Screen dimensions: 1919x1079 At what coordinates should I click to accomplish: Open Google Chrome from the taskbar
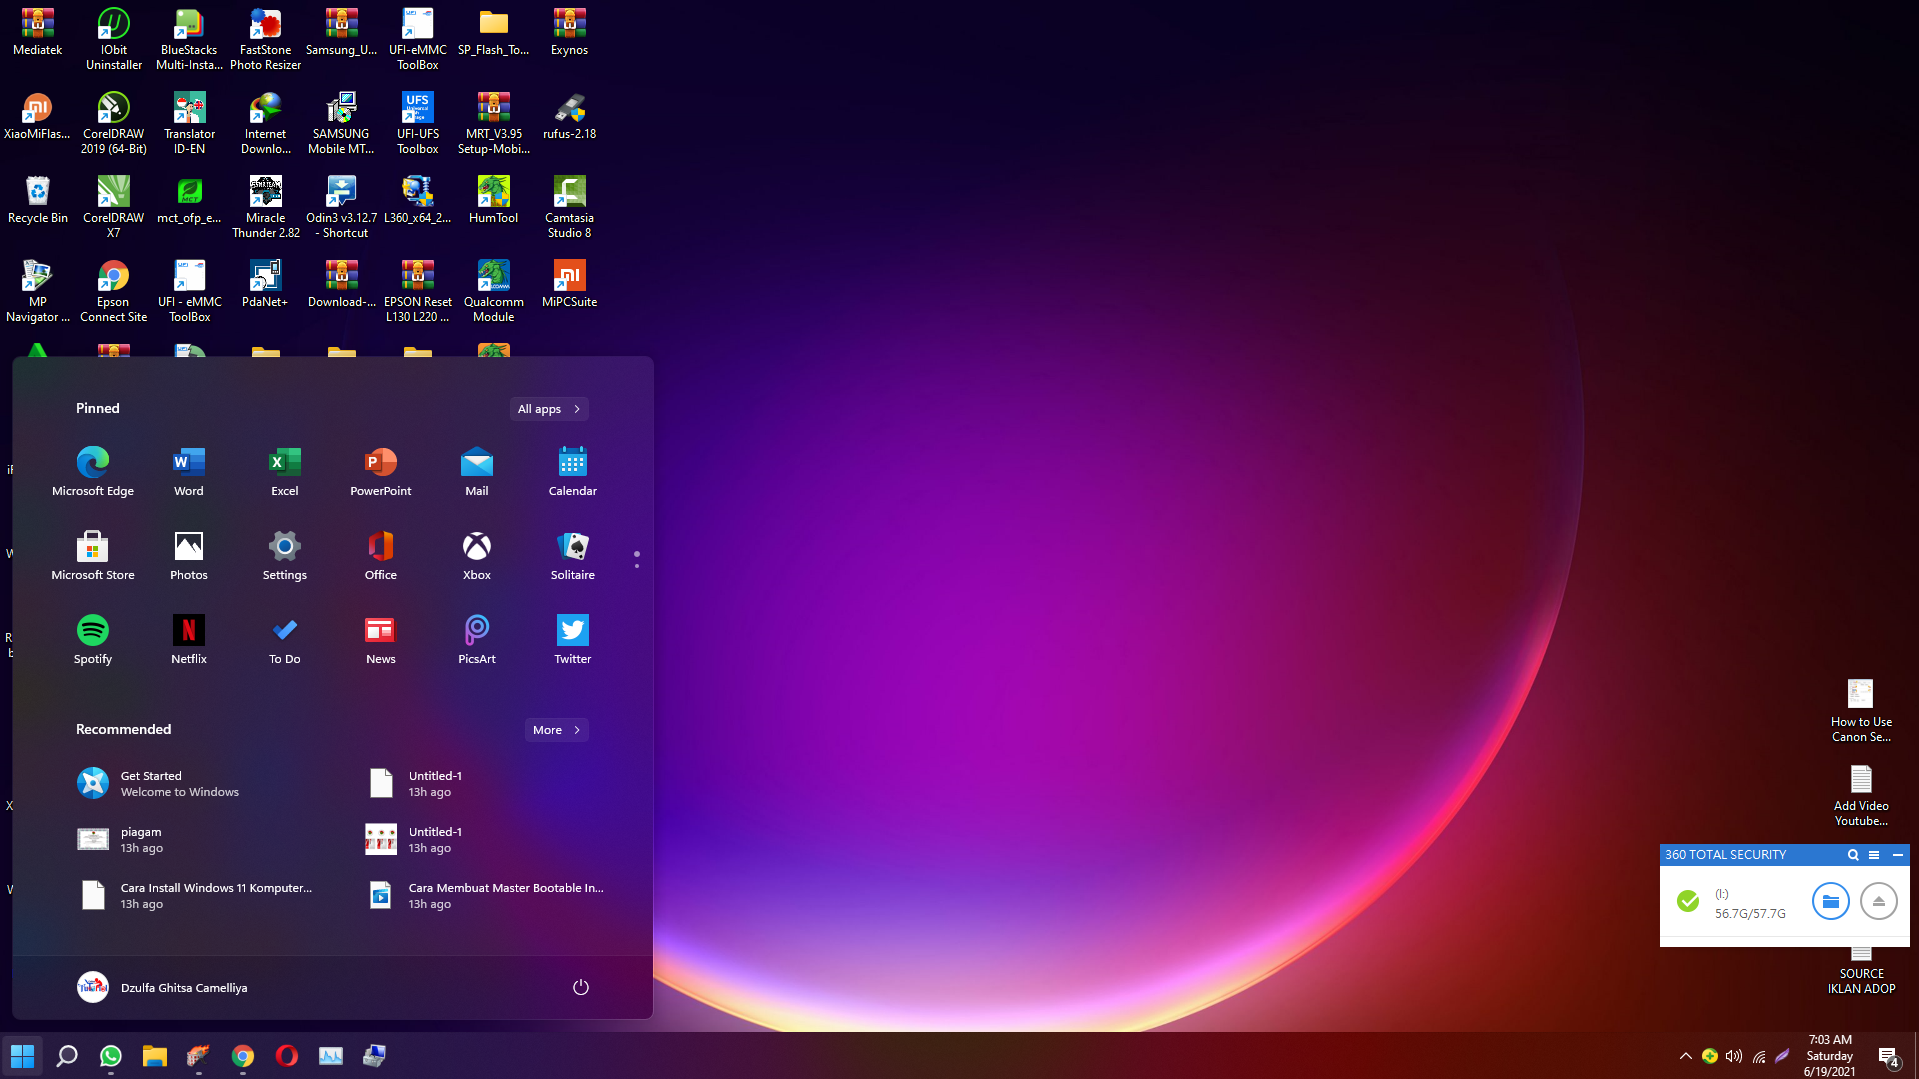[243, 1056]
